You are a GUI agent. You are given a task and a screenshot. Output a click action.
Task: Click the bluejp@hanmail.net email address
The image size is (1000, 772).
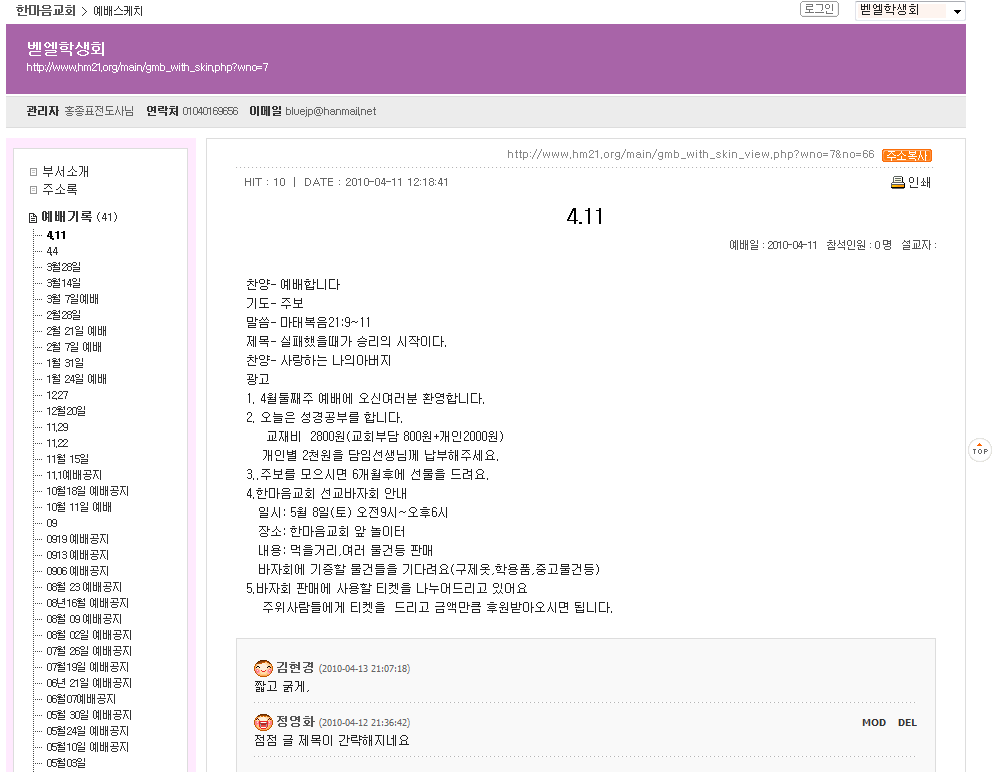pyautogui.click(x=330, y=111)
